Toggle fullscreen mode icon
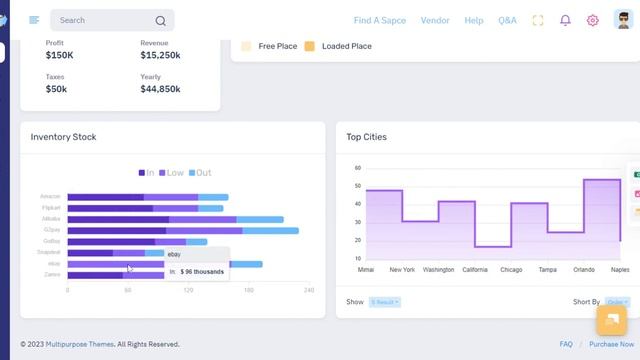The image size is (640, 360). click(538, 20)
